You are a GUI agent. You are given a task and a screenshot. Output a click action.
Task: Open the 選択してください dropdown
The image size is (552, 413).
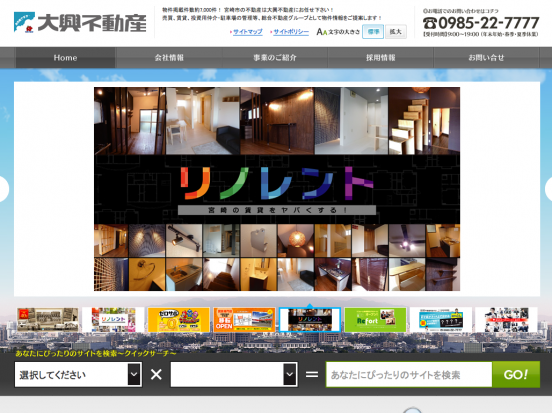click(x=78, y=375)
